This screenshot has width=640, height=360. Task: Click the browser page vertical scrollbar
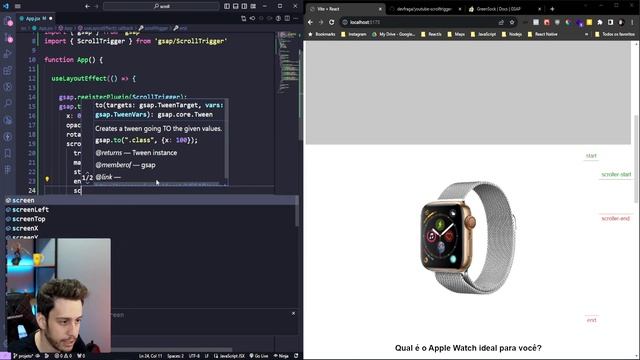pyautogui.click(x=637, y=159)
